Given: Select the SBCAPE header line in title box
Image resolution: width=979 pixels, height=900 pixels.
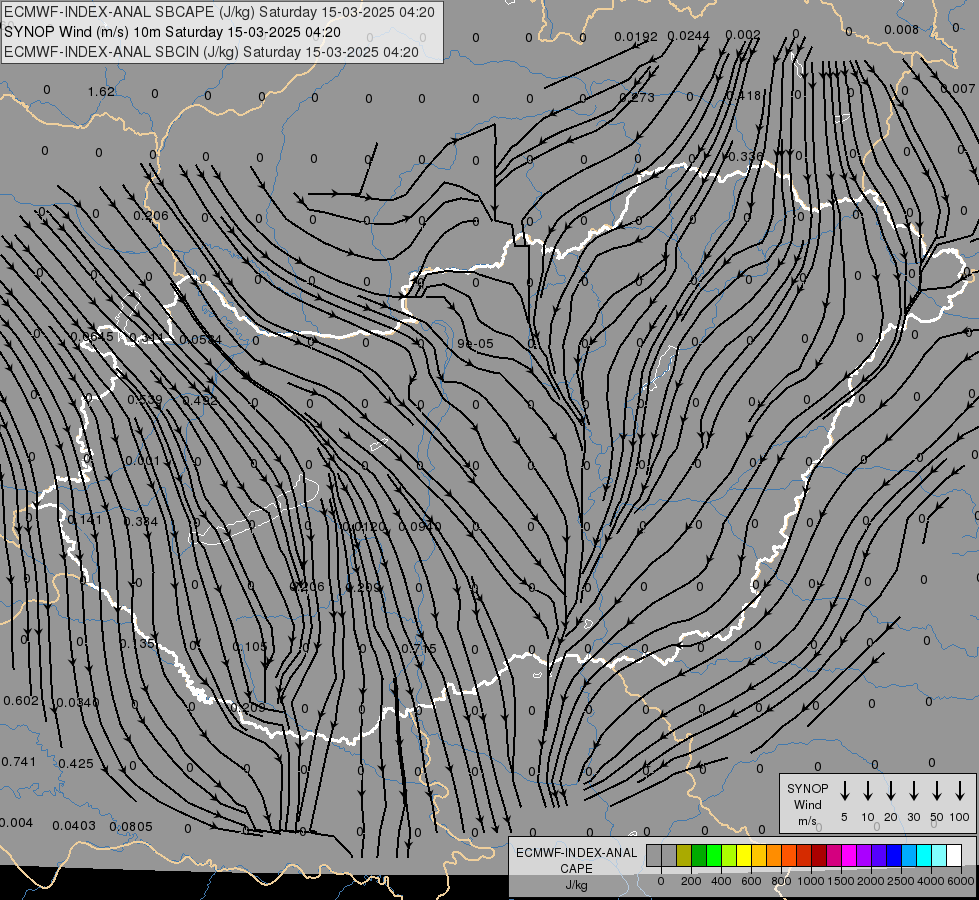Looking at the screenshot, I should tap(219, 12).
